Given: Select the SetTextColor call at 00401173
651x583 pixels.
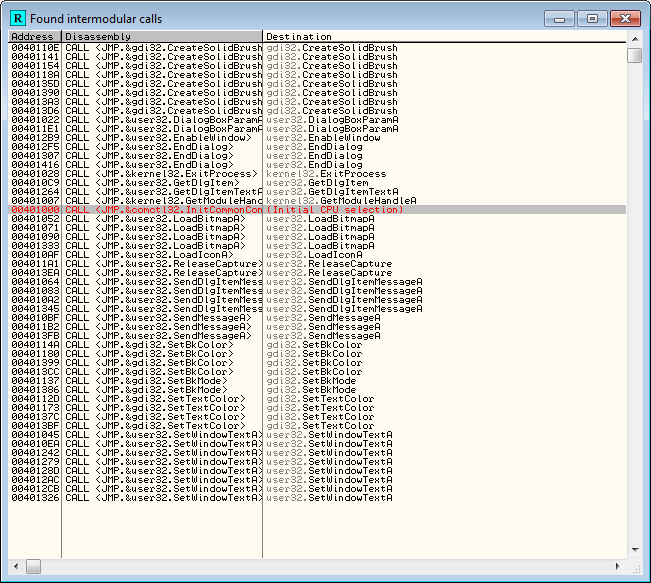Looking at the screenshot, I should [317, 408].
